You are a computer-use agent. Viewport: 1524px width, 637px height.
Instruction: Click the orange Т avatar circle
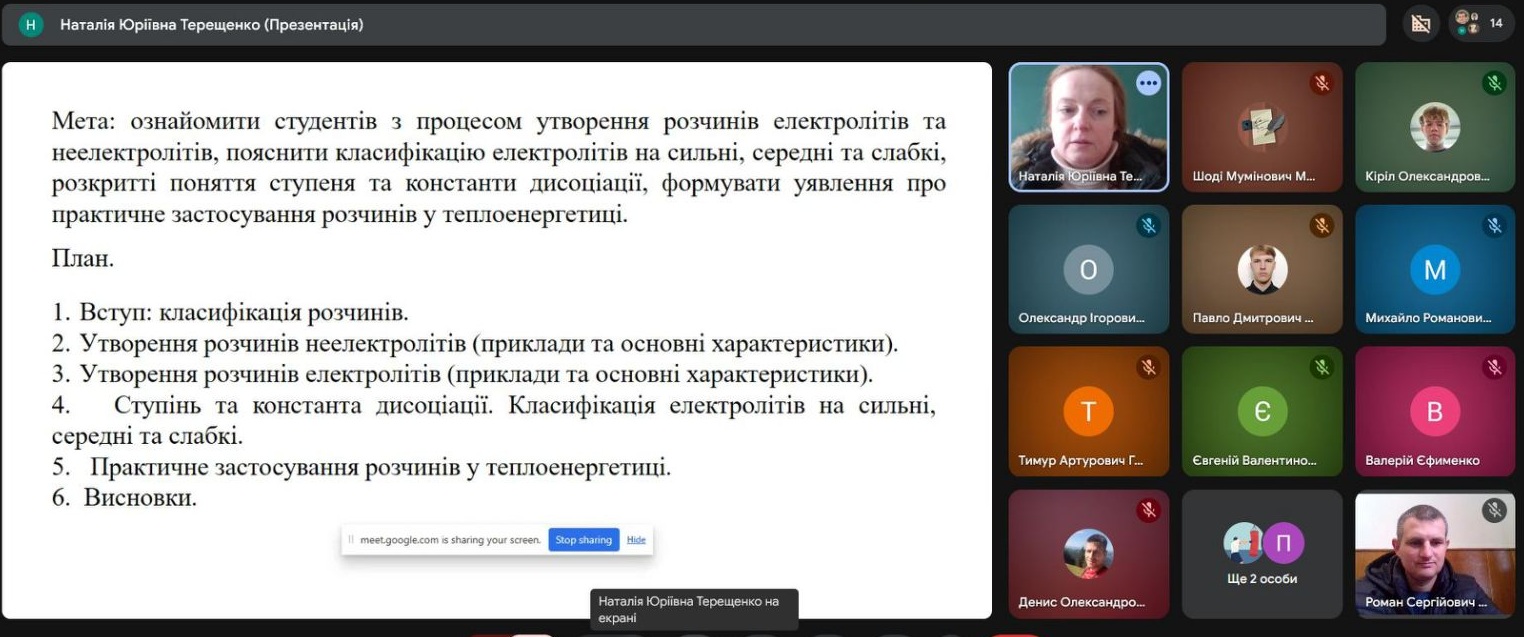tap(1088, 412)
